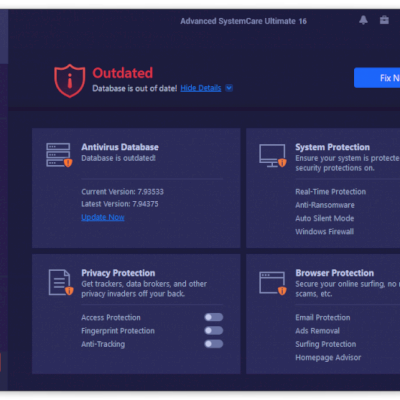
Task: Click the Windows Firewall entry
Action: [325, 232]
